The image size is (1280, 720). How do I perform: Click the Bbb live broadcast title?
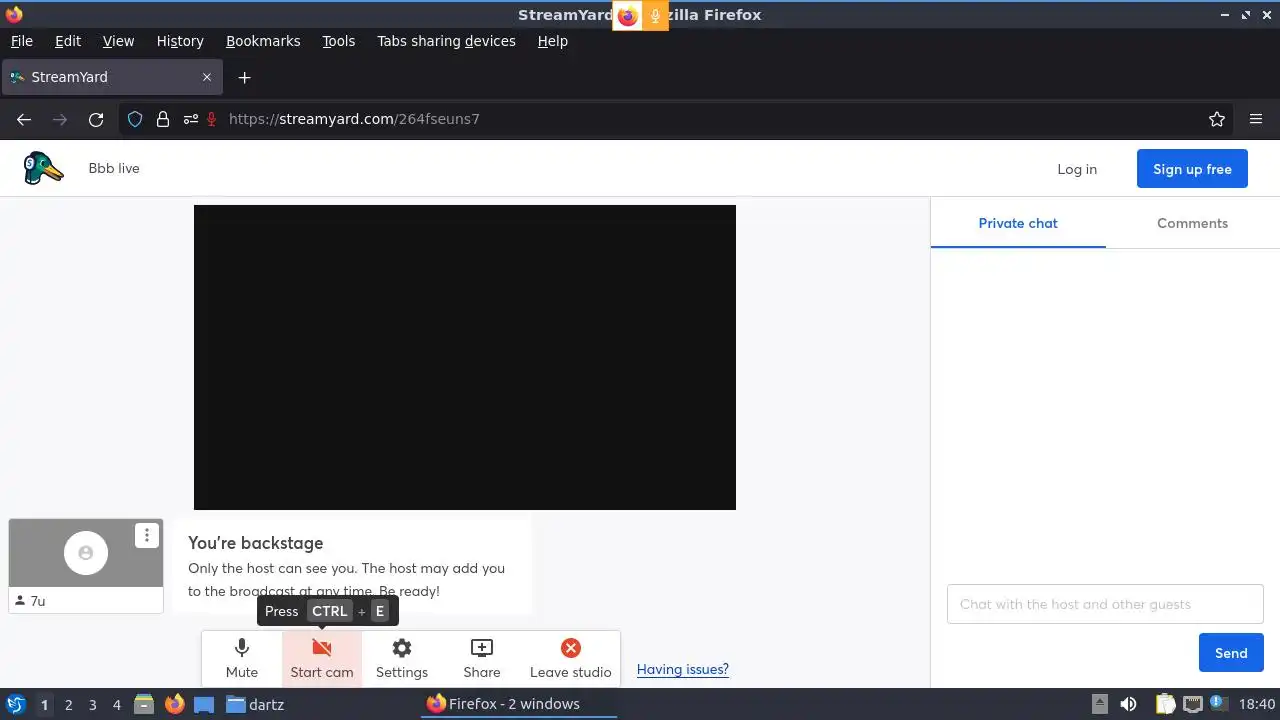pos(114,168)
